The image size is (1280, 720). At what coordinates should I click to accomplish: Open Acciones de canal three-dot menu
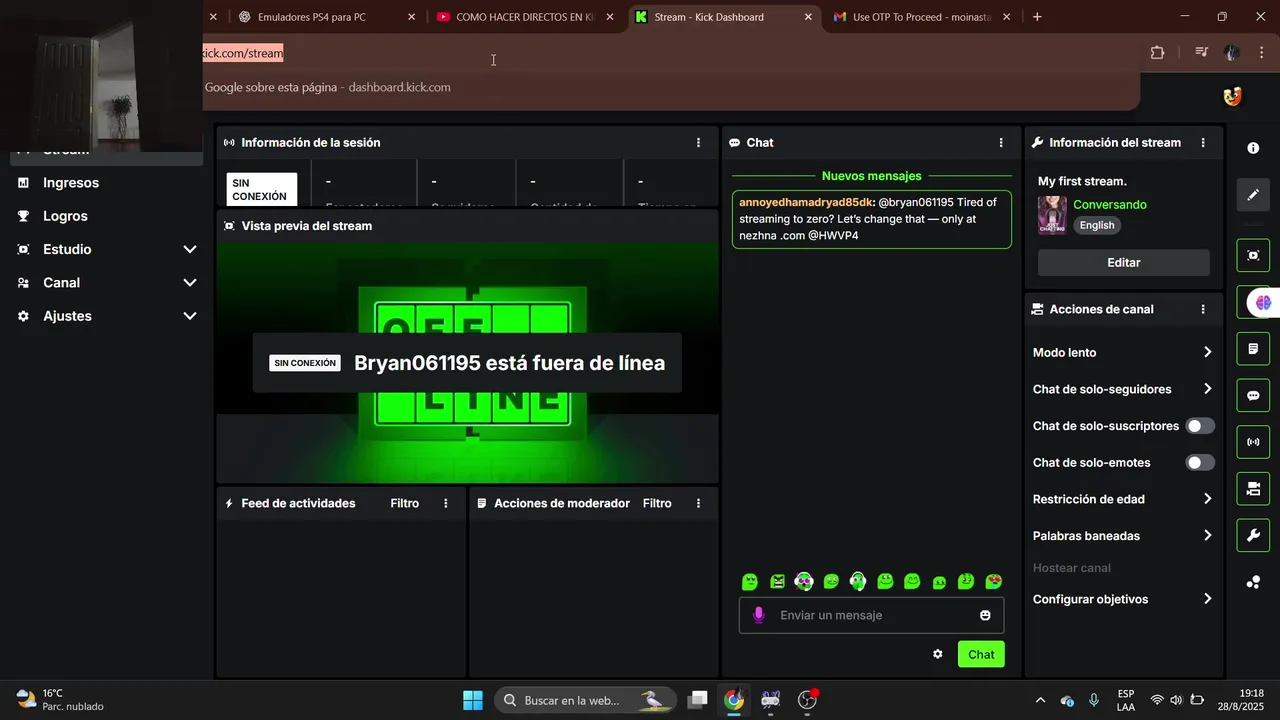1203,310
